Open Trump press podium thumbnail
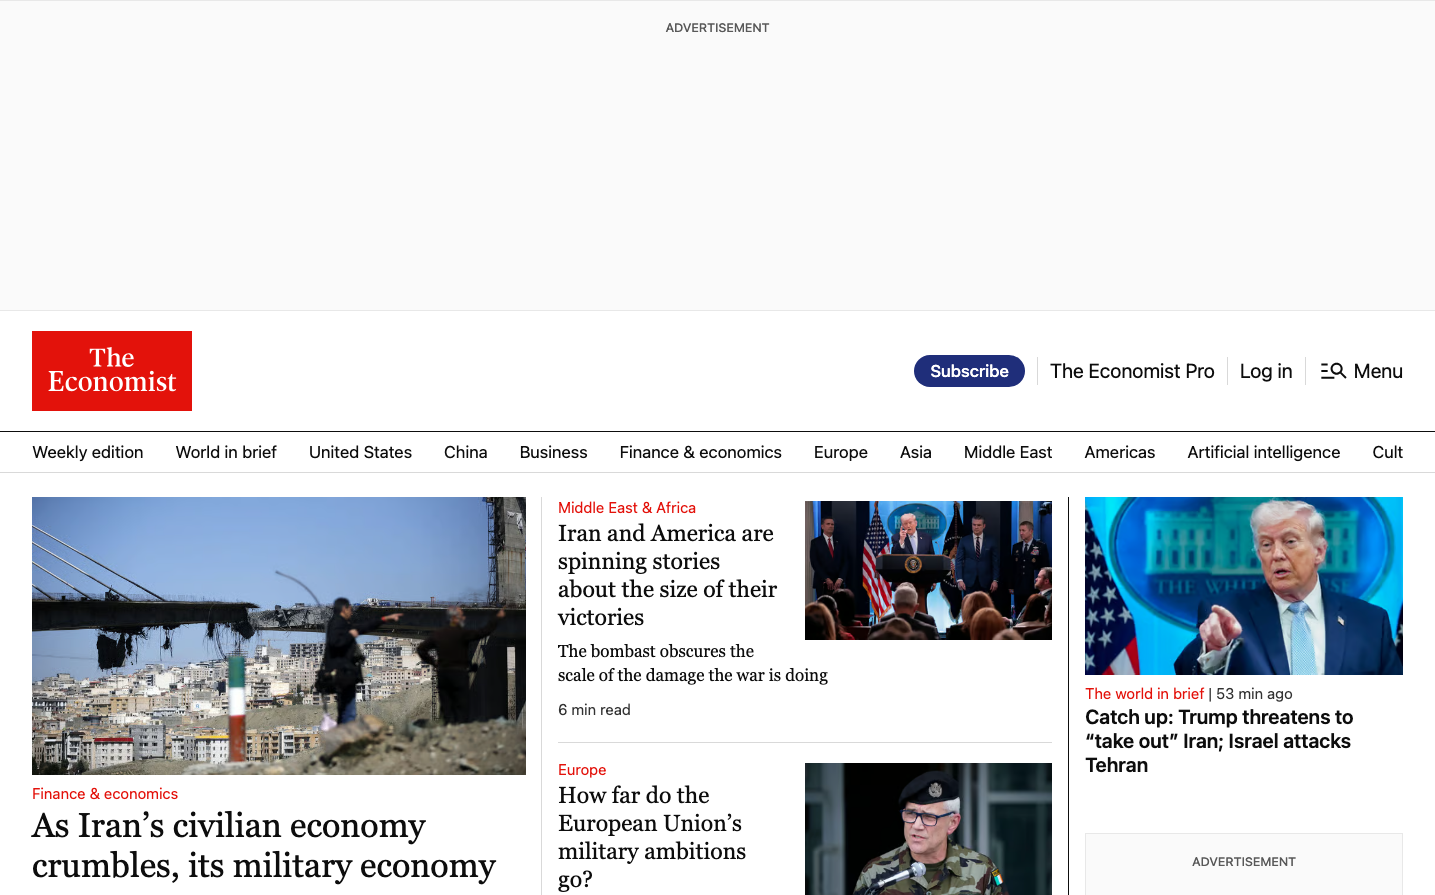 tap(928, 570)
